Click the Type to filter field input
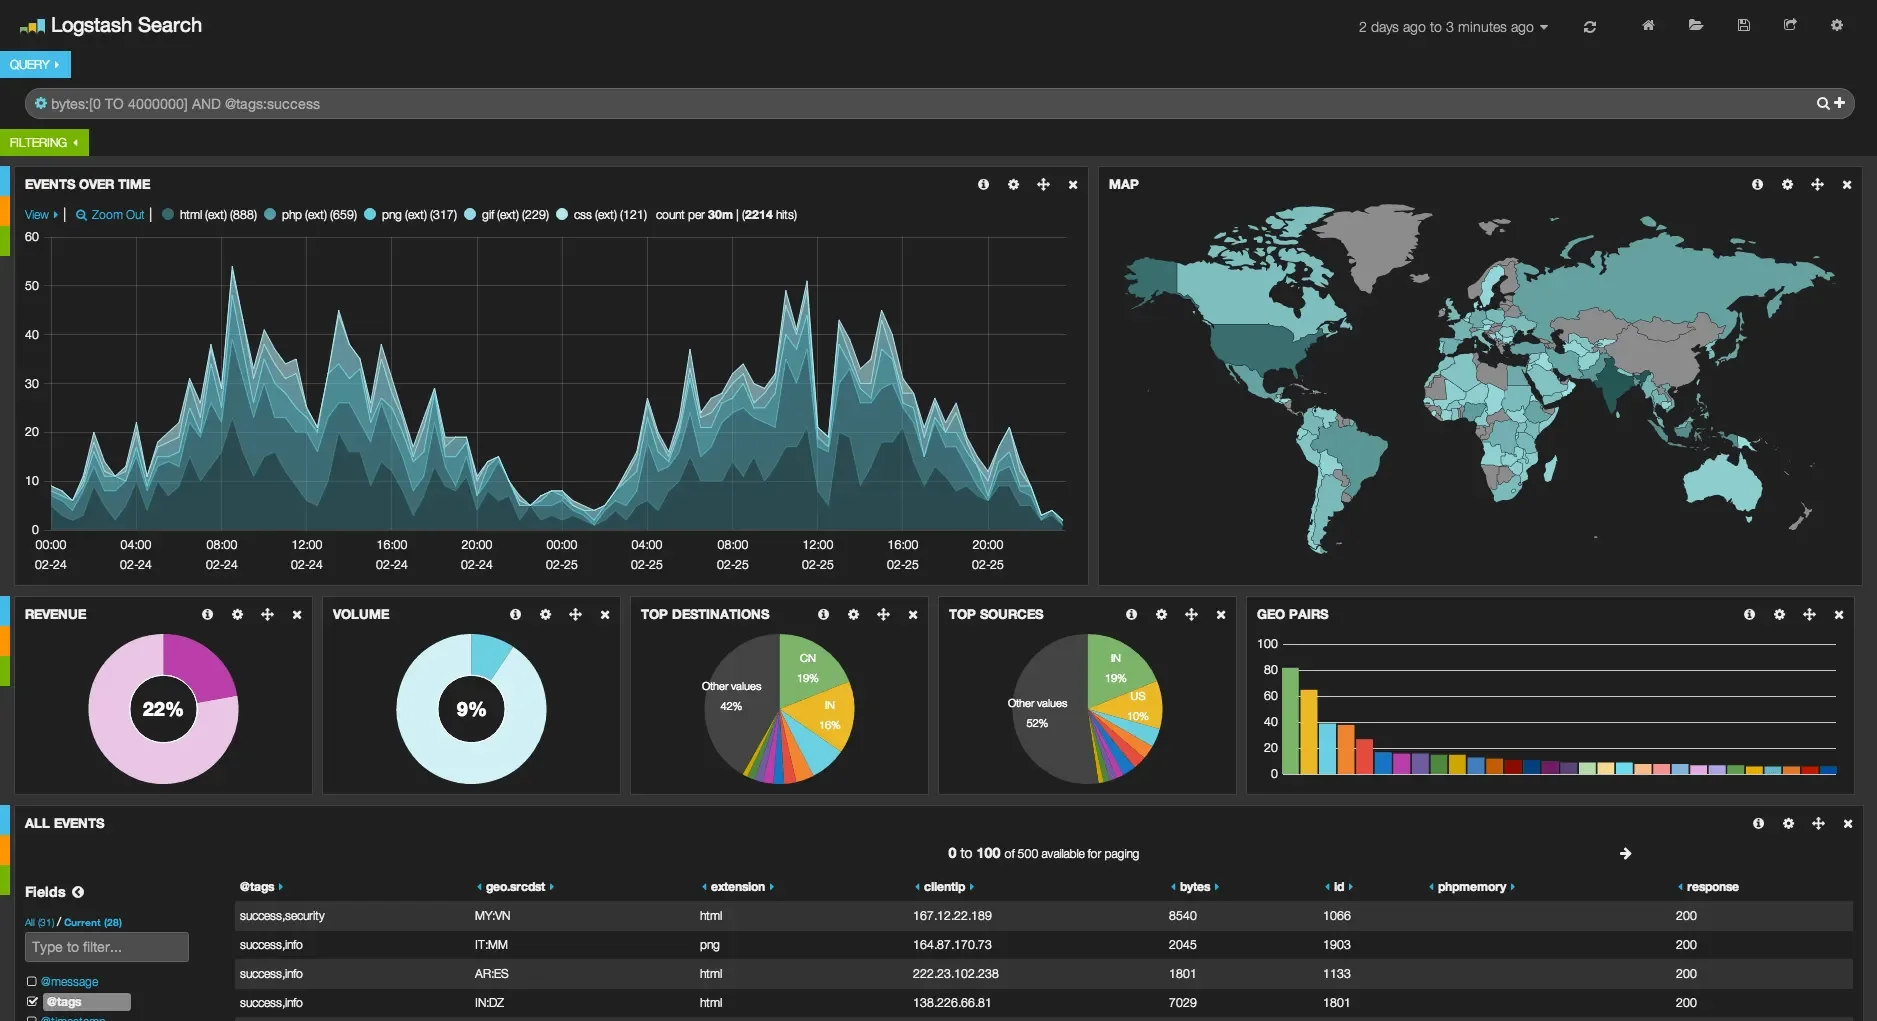The width and height of the screenshot is (1877, 1021). (x=105, y=947)
